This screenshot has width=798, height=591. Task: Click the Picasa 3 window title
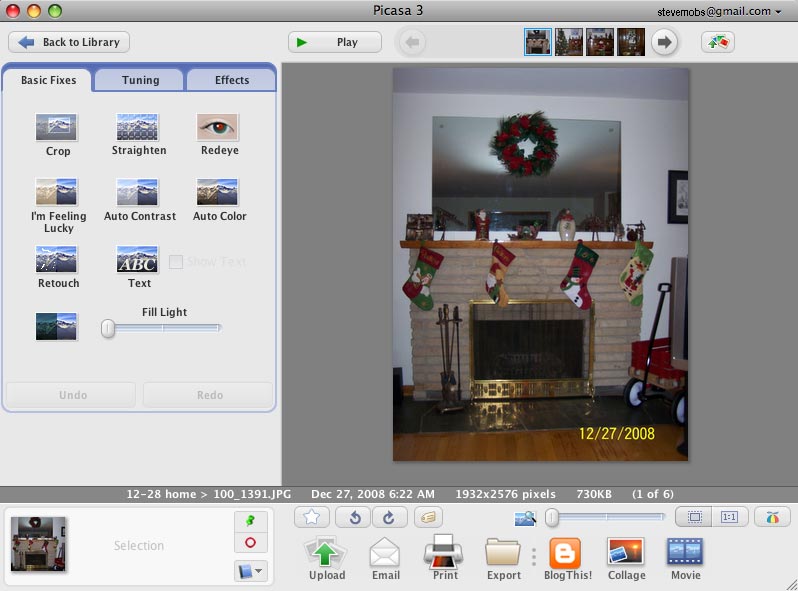coord(398,11)
